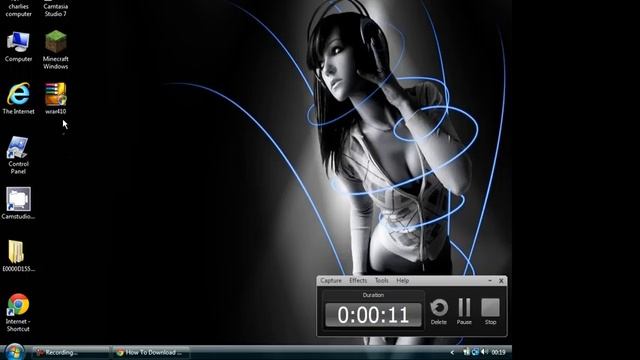Open the Help menu in the recorder
640x360 pixels.
pos(402,280)
